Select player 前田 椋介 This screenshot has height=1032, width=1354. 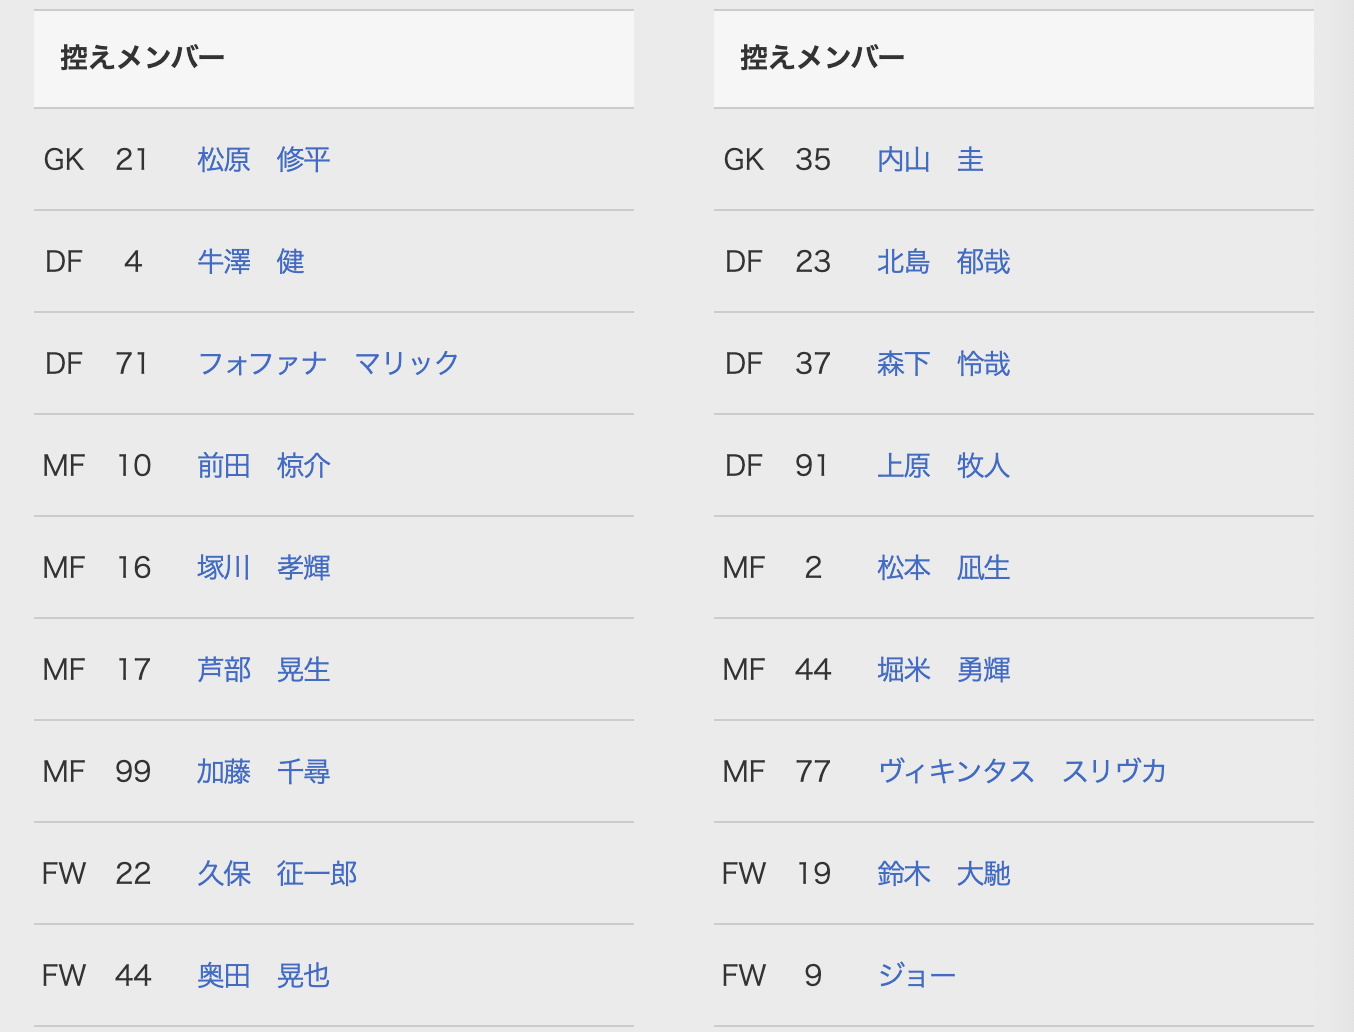coord(264,466)
